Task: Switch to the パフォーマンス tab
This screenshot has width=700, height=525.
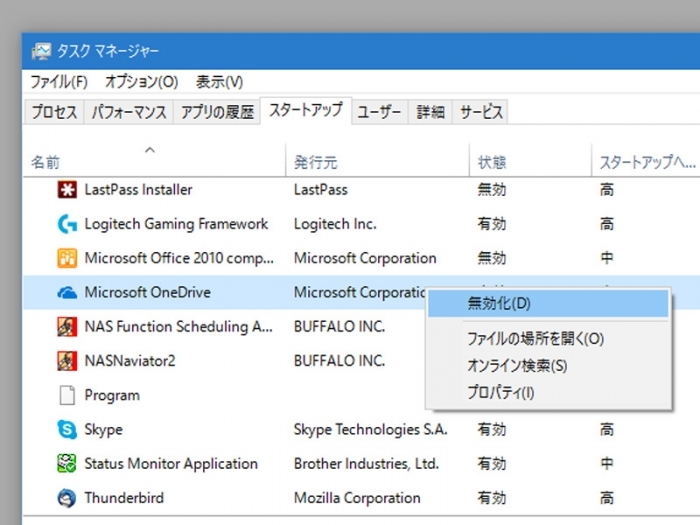Action: 129,112
